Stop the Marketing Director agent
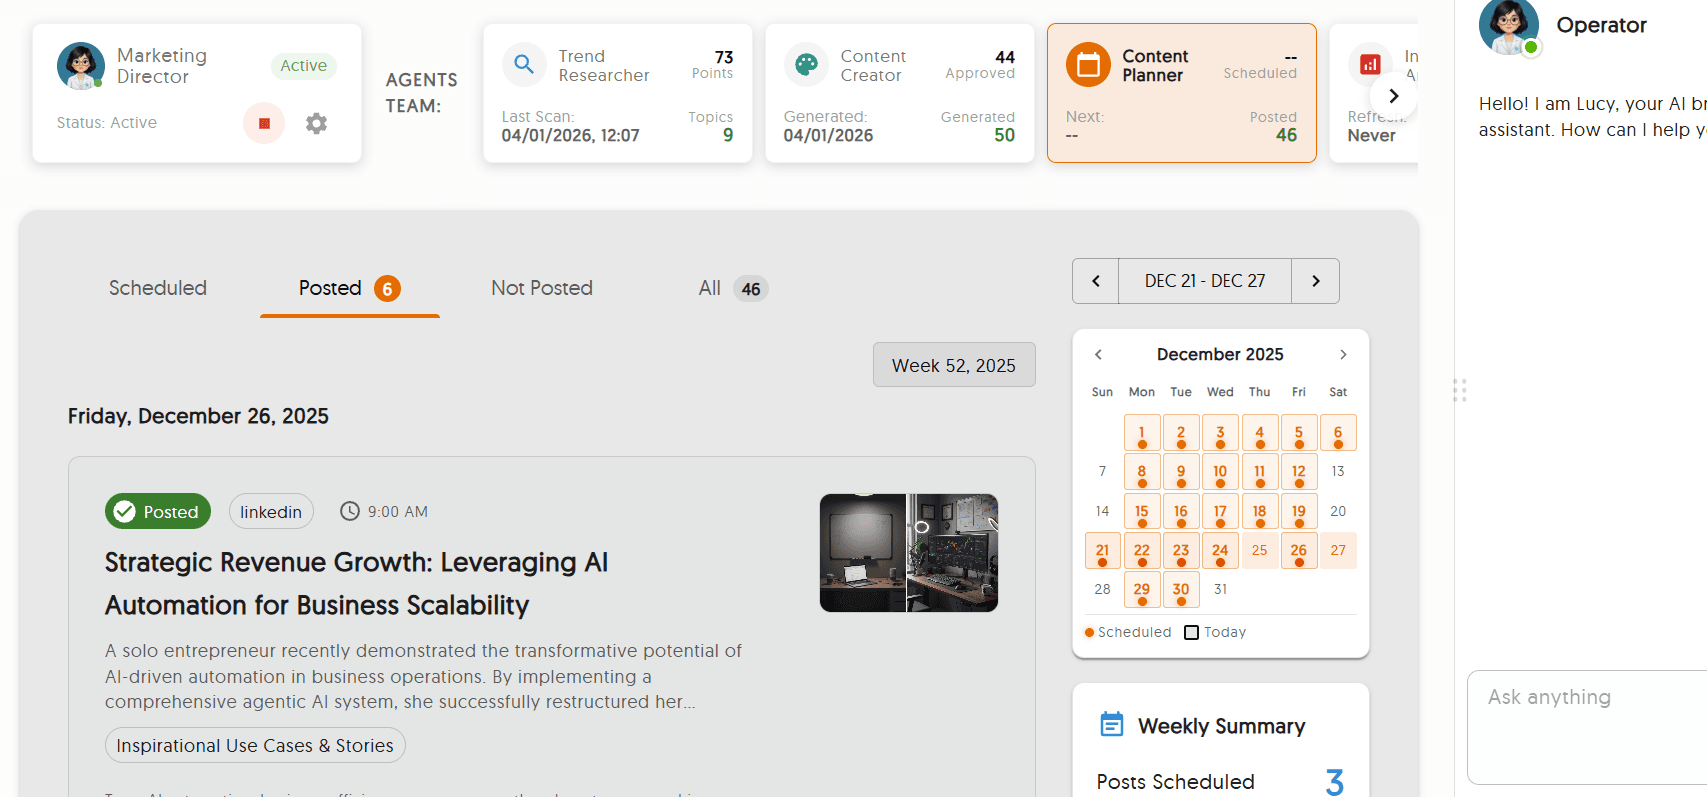 coord(264,123)
